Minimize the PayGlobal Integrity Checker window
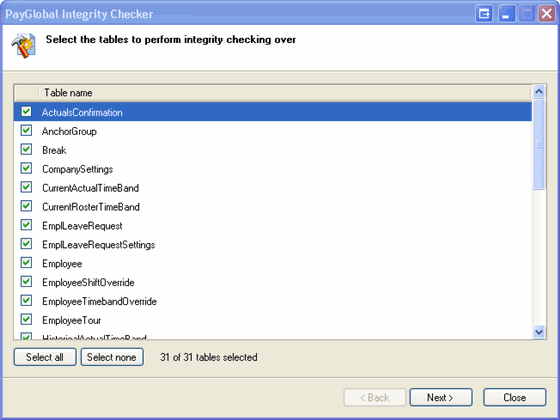 506,14
